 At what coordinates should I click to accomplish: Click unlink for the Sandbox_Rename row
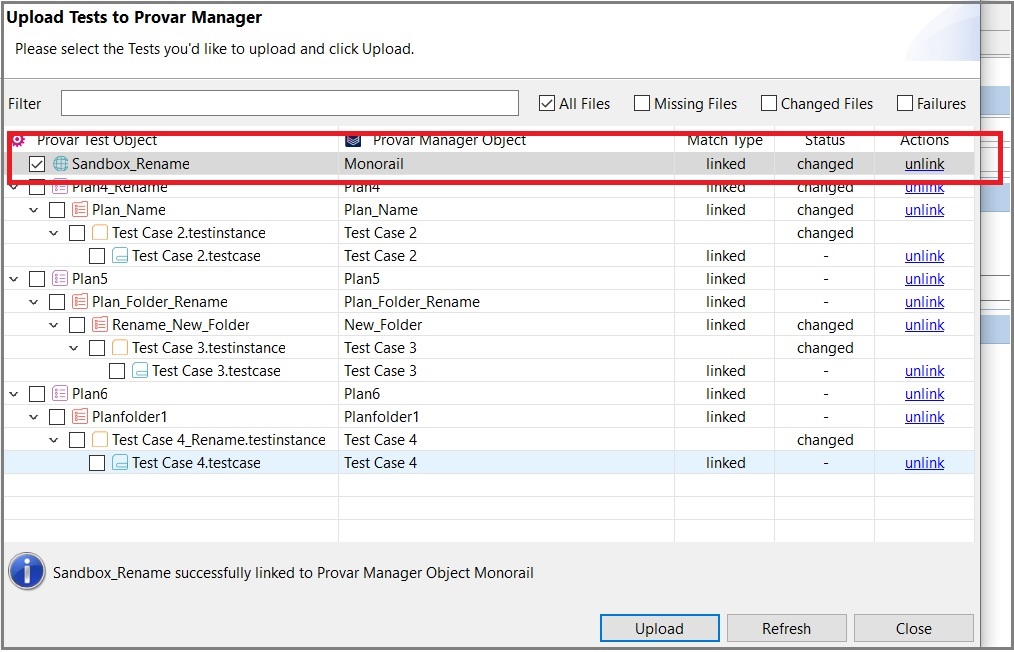click(924, 164)
